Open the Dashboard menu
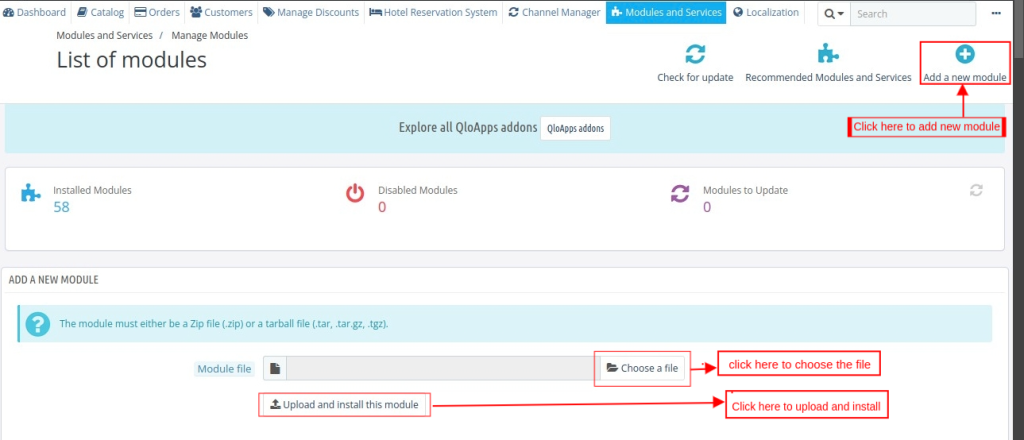The width and height of the screenshot is (1024, 440). [x=35, y=13]
